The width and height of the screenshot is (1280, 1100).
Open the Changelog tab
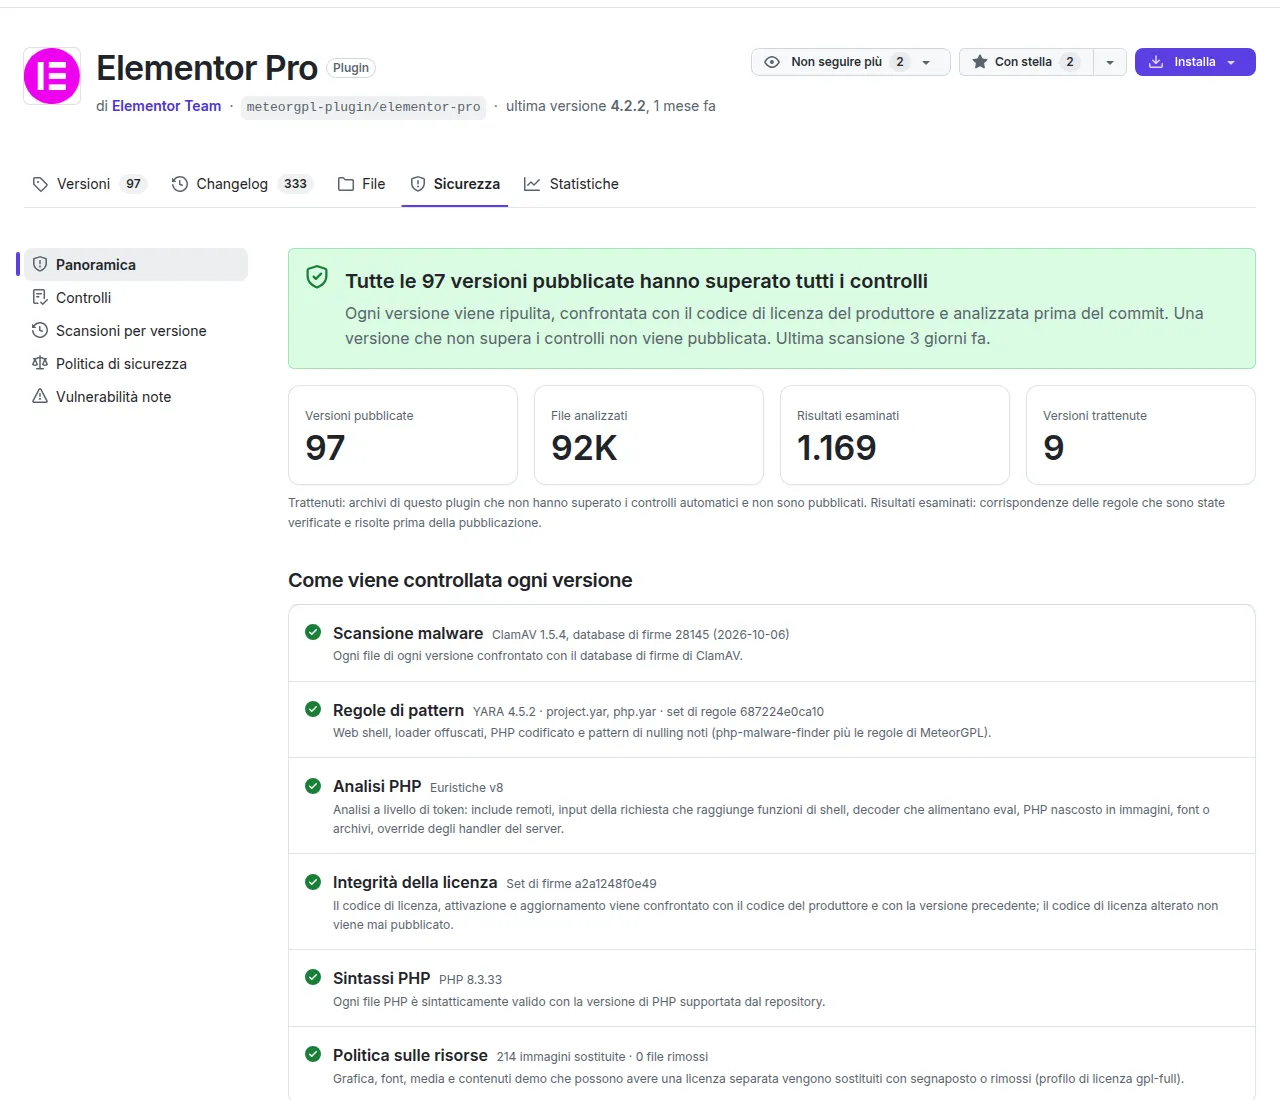[242, 184]
